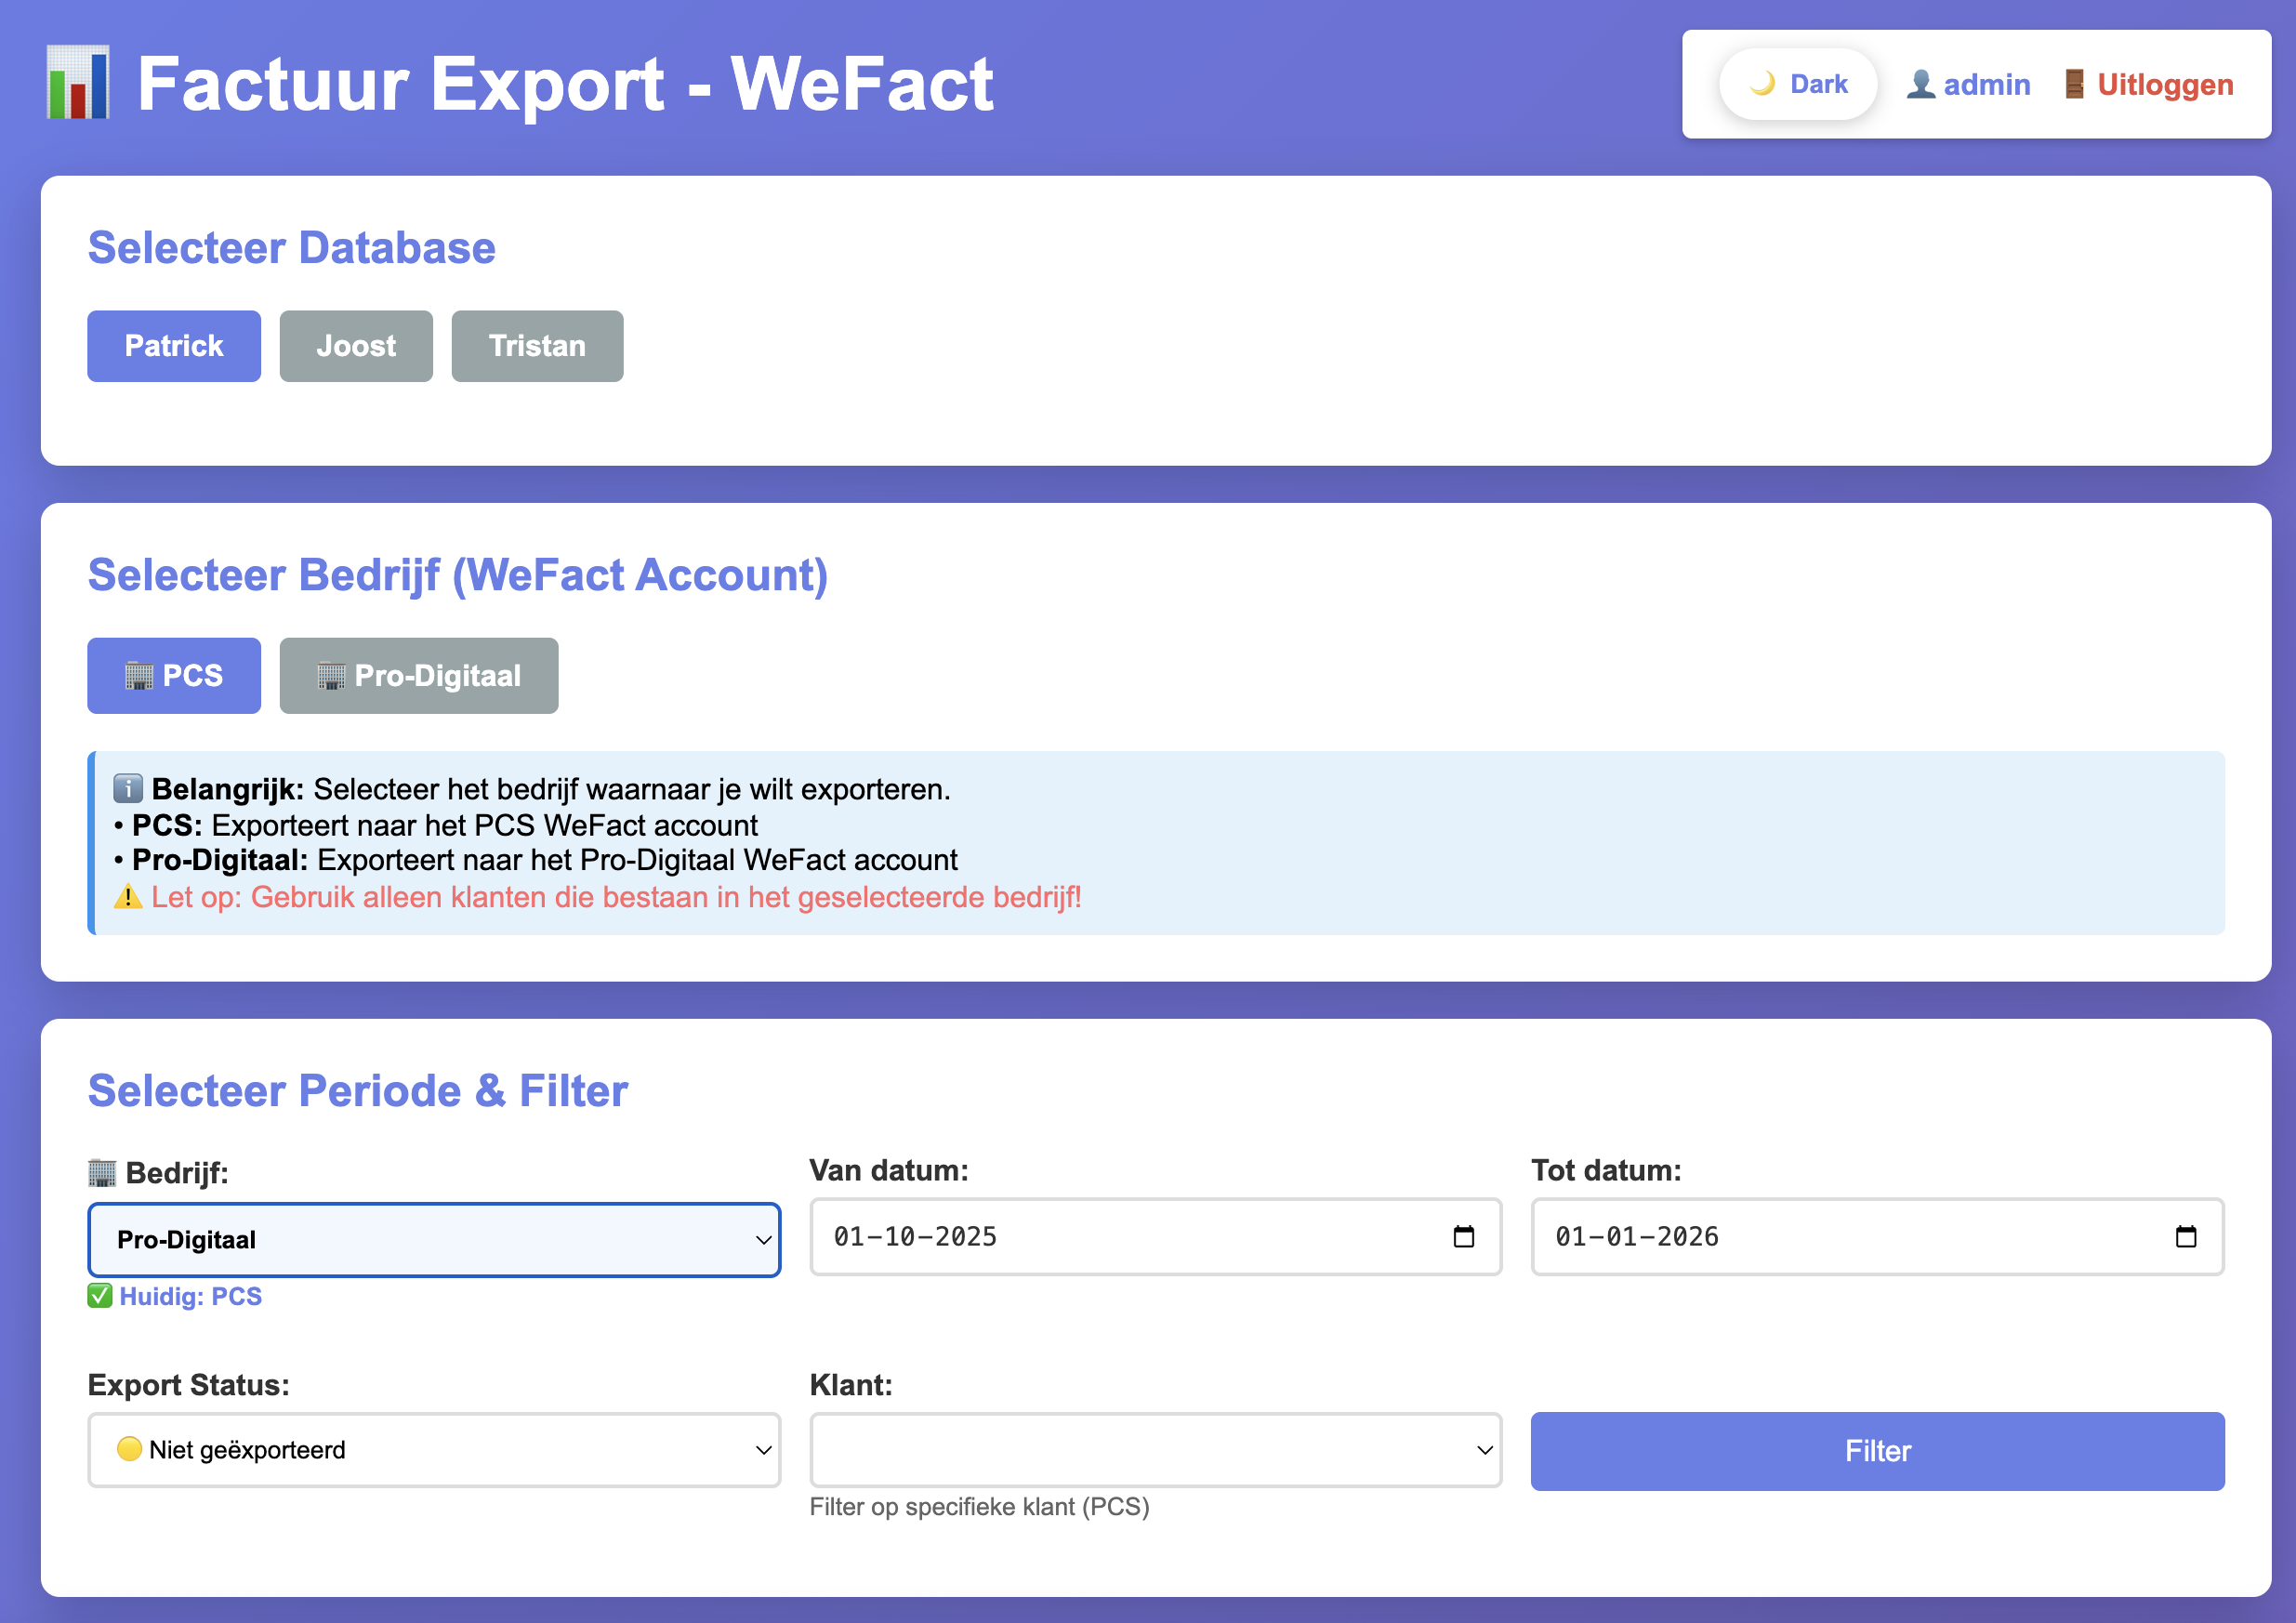Click the green checkmark beside Huidig: PCS
This screenshot has height=1623, width=2296.
click(x=99, y=1296)
